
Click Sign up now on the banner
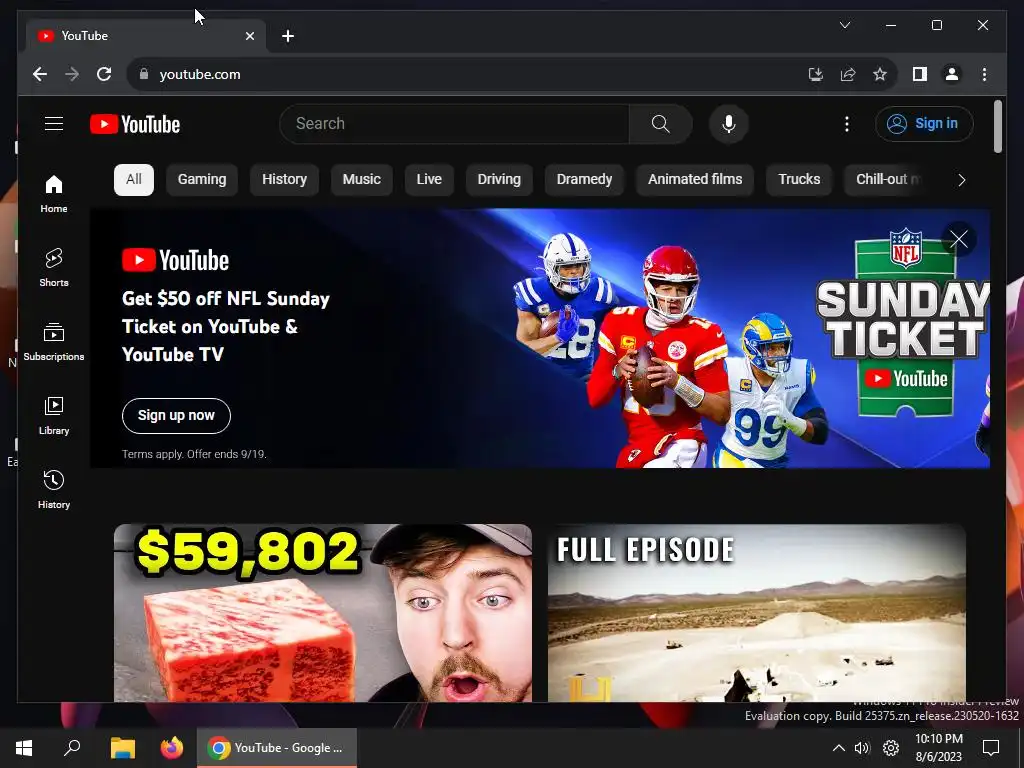tap(176, 415)
